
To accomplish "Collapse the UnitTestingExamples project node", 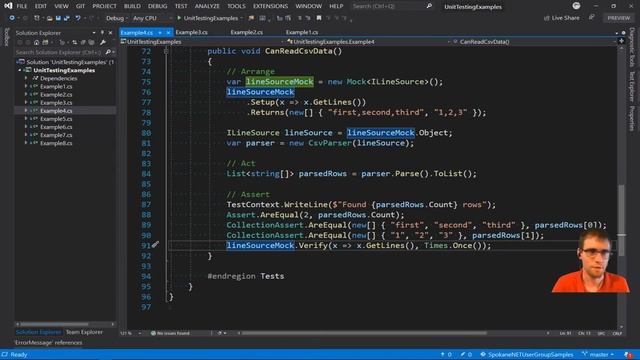I will tap(20, 70).
